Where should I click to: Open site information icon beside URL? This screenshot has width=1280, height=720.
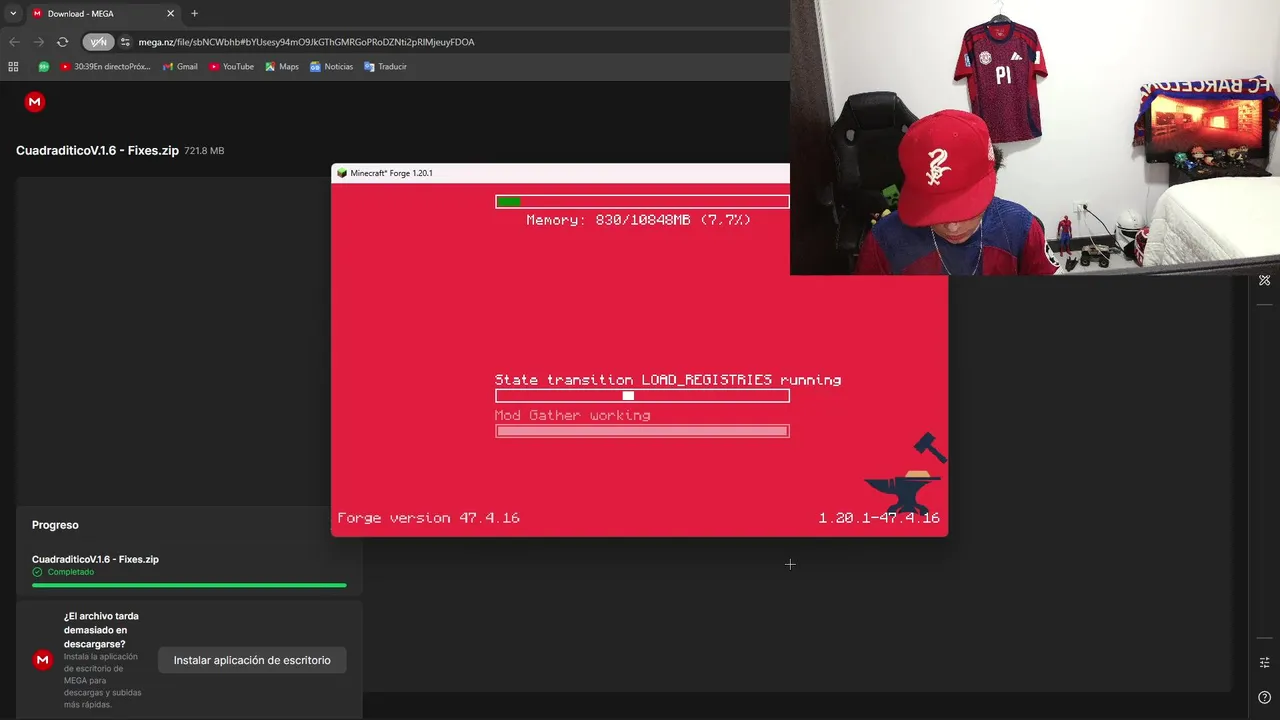(125, 42)
